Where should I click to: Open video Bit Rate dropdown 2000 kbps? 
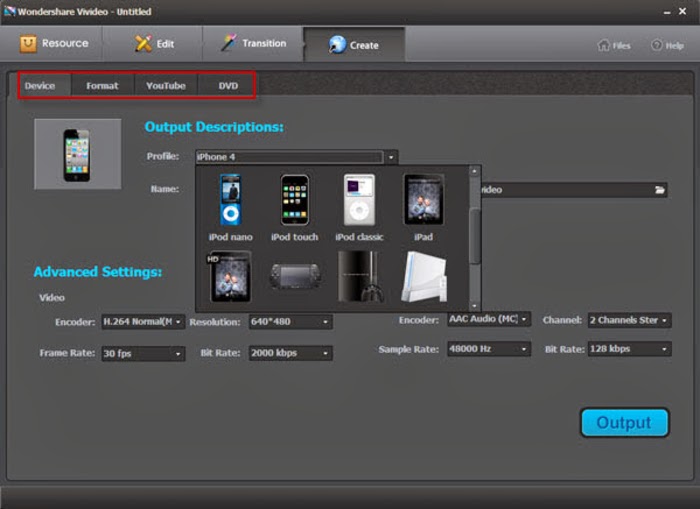click(x=291, y=353)
